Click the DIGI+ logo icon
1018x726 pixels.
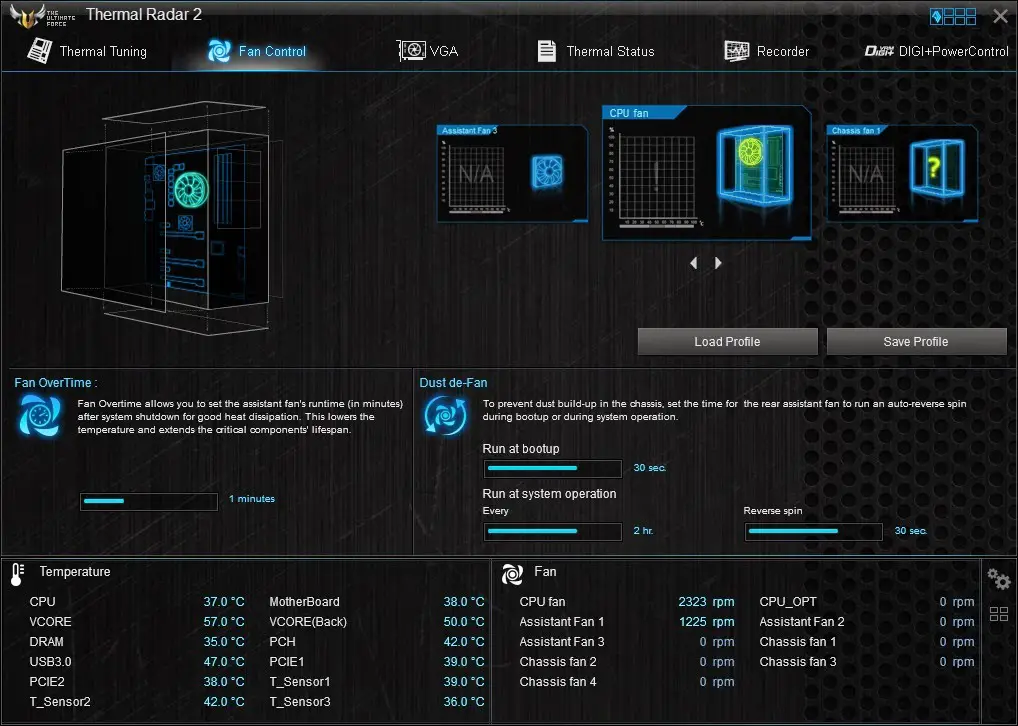[x=879, y=51]
